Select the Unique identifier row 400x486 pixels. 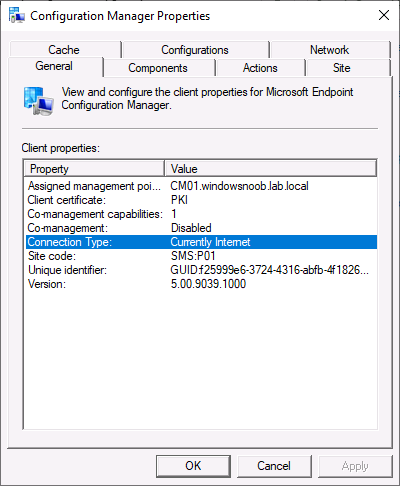point(201,270)
